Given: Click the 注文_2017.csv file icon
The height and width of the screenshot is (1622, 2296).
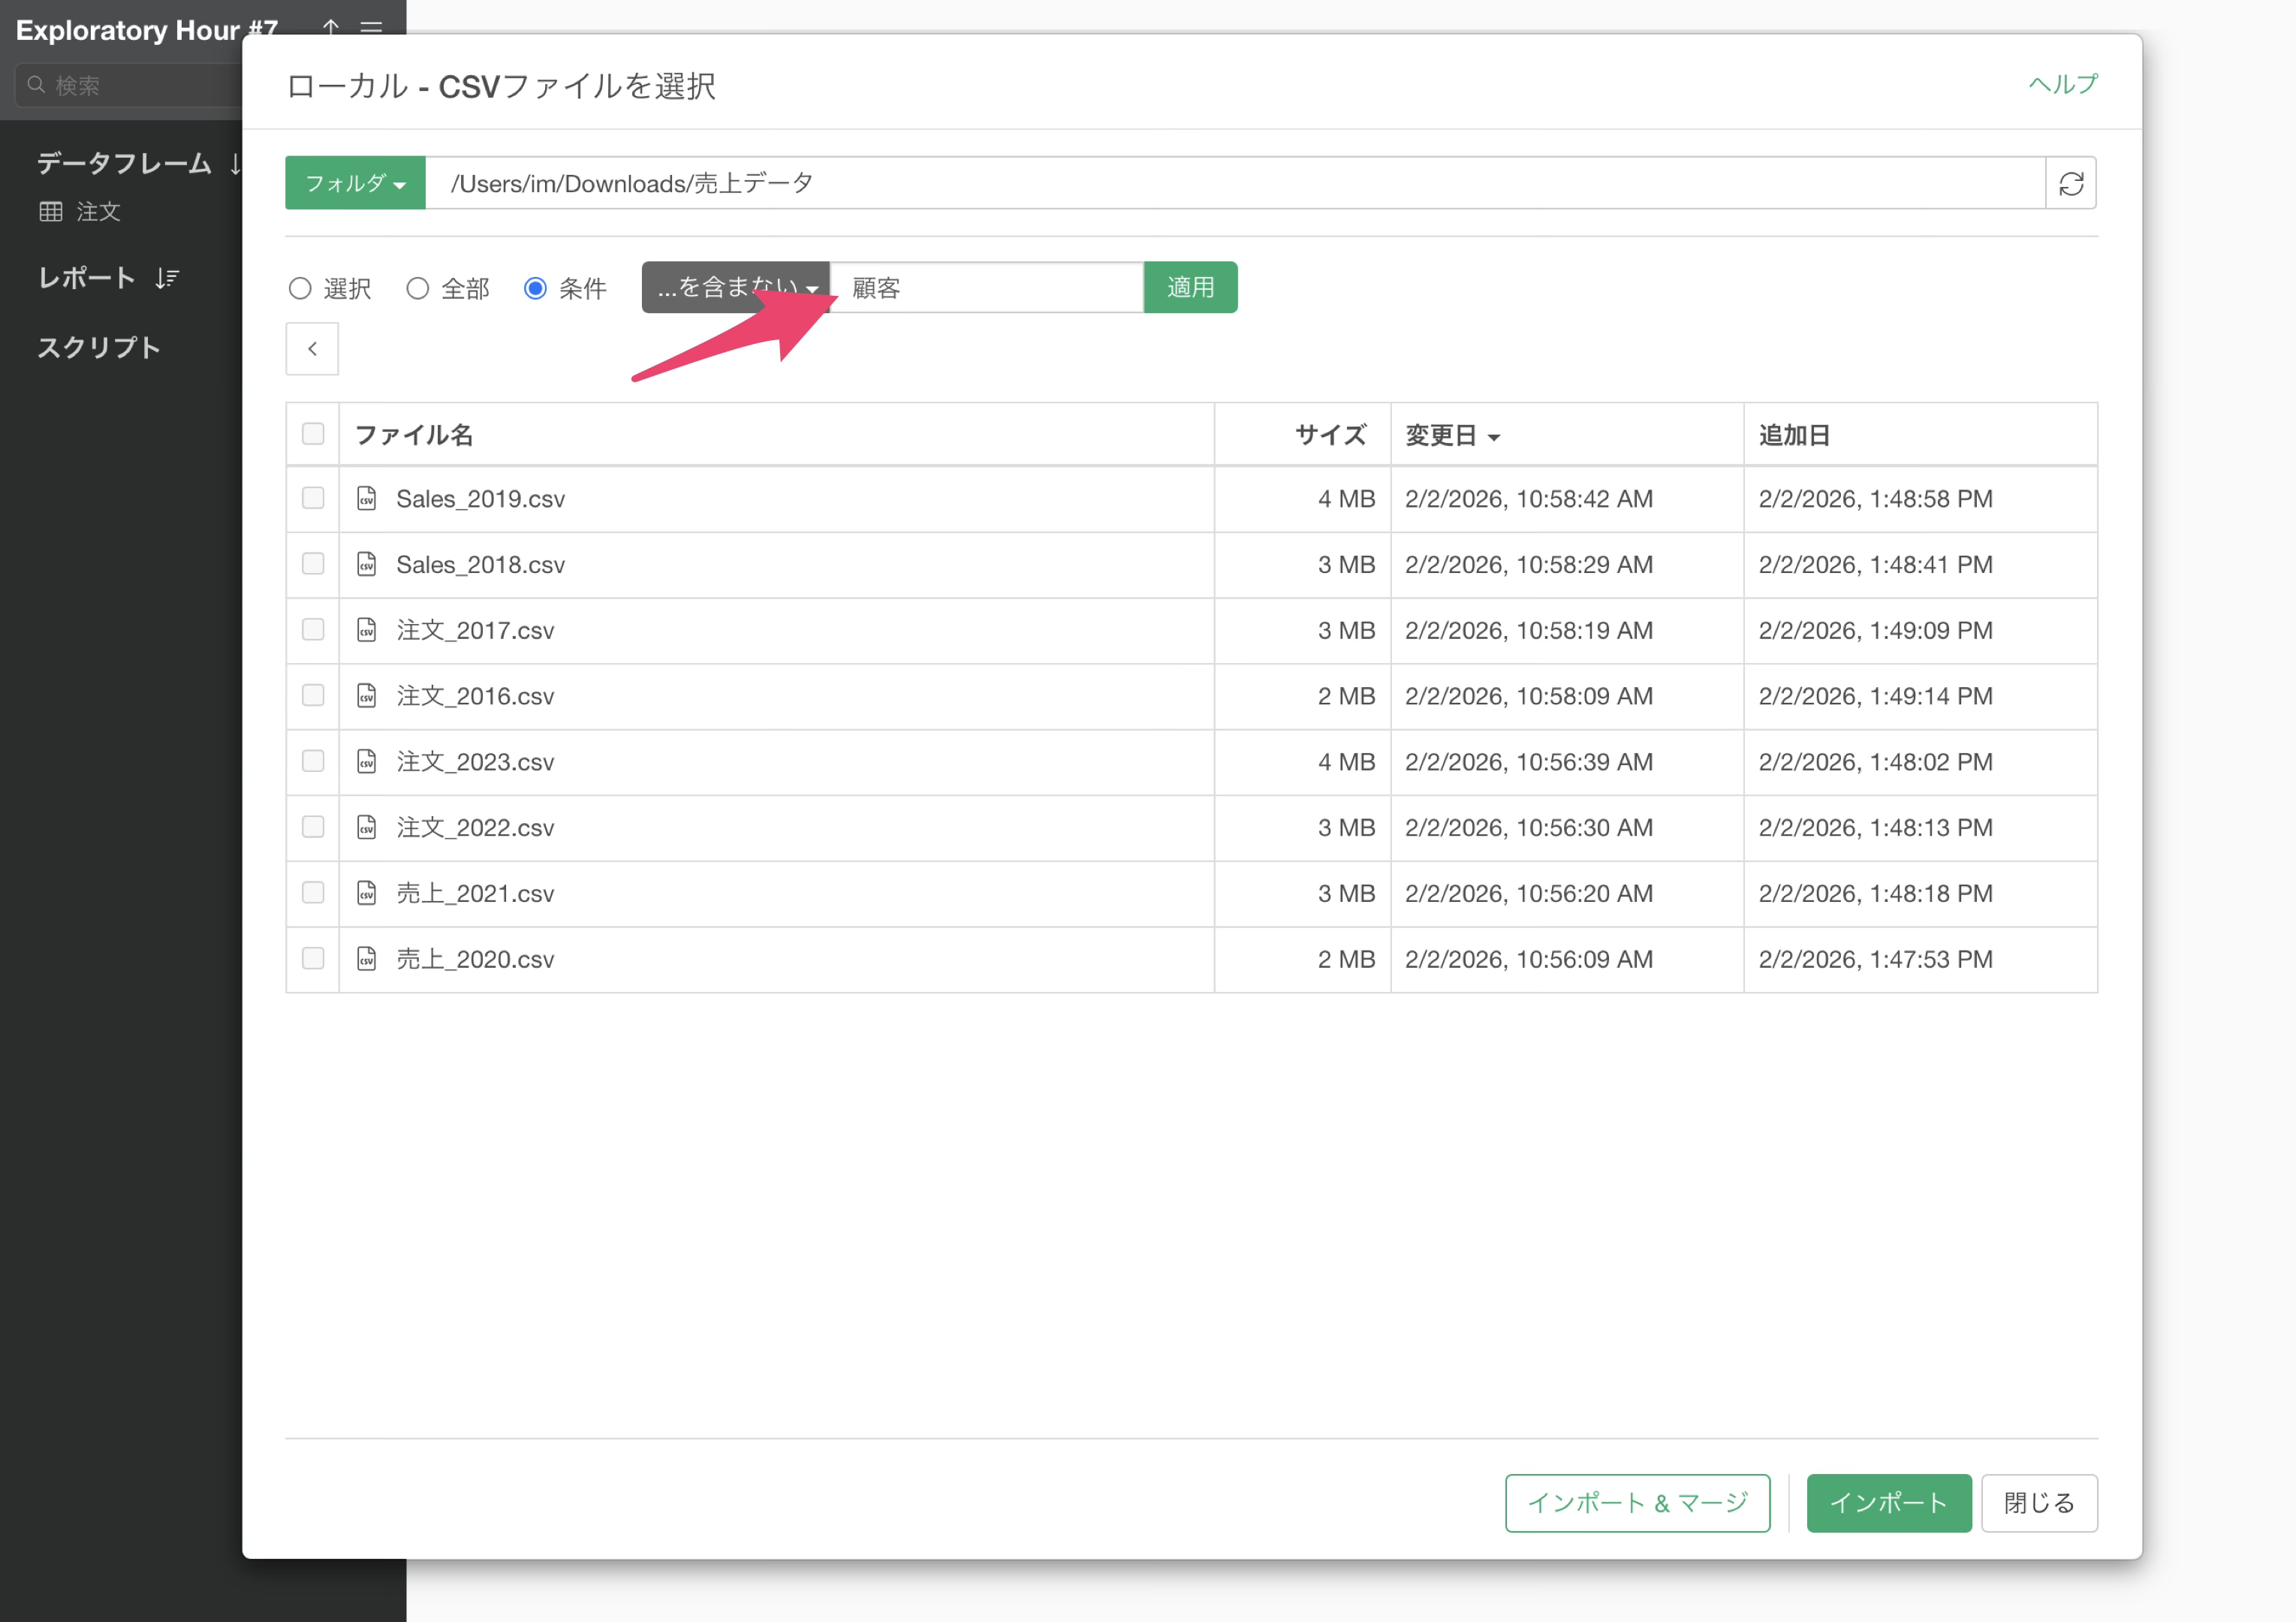Looking at the screenshot, I should point(367,630).
